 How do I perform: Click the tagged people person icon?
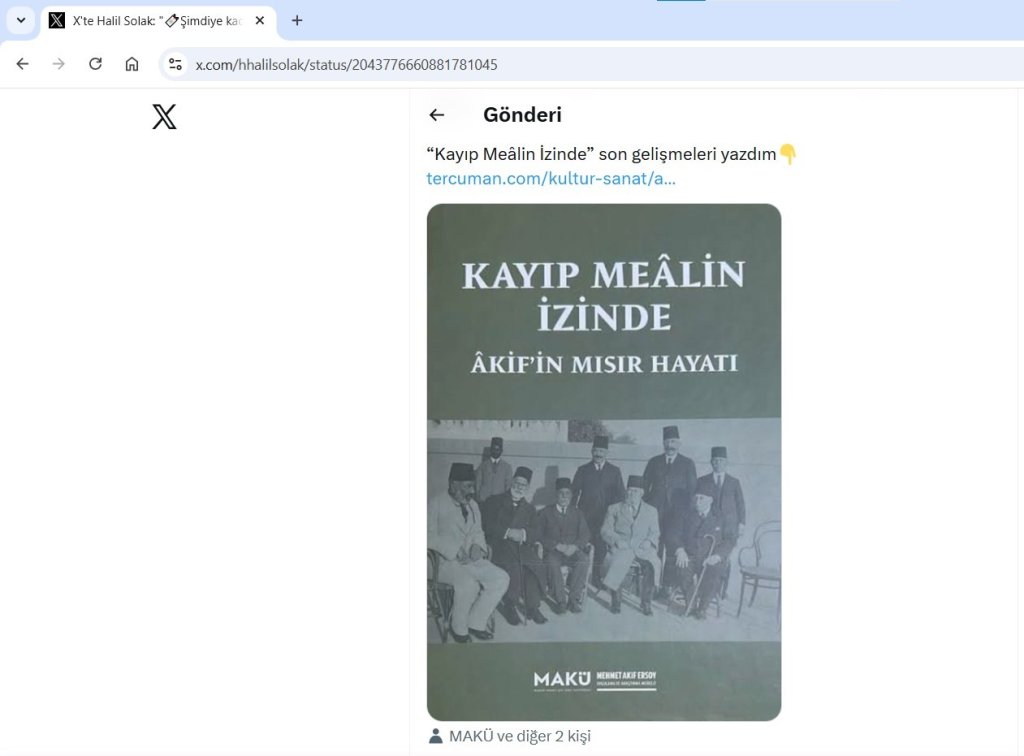coord(436,736)
